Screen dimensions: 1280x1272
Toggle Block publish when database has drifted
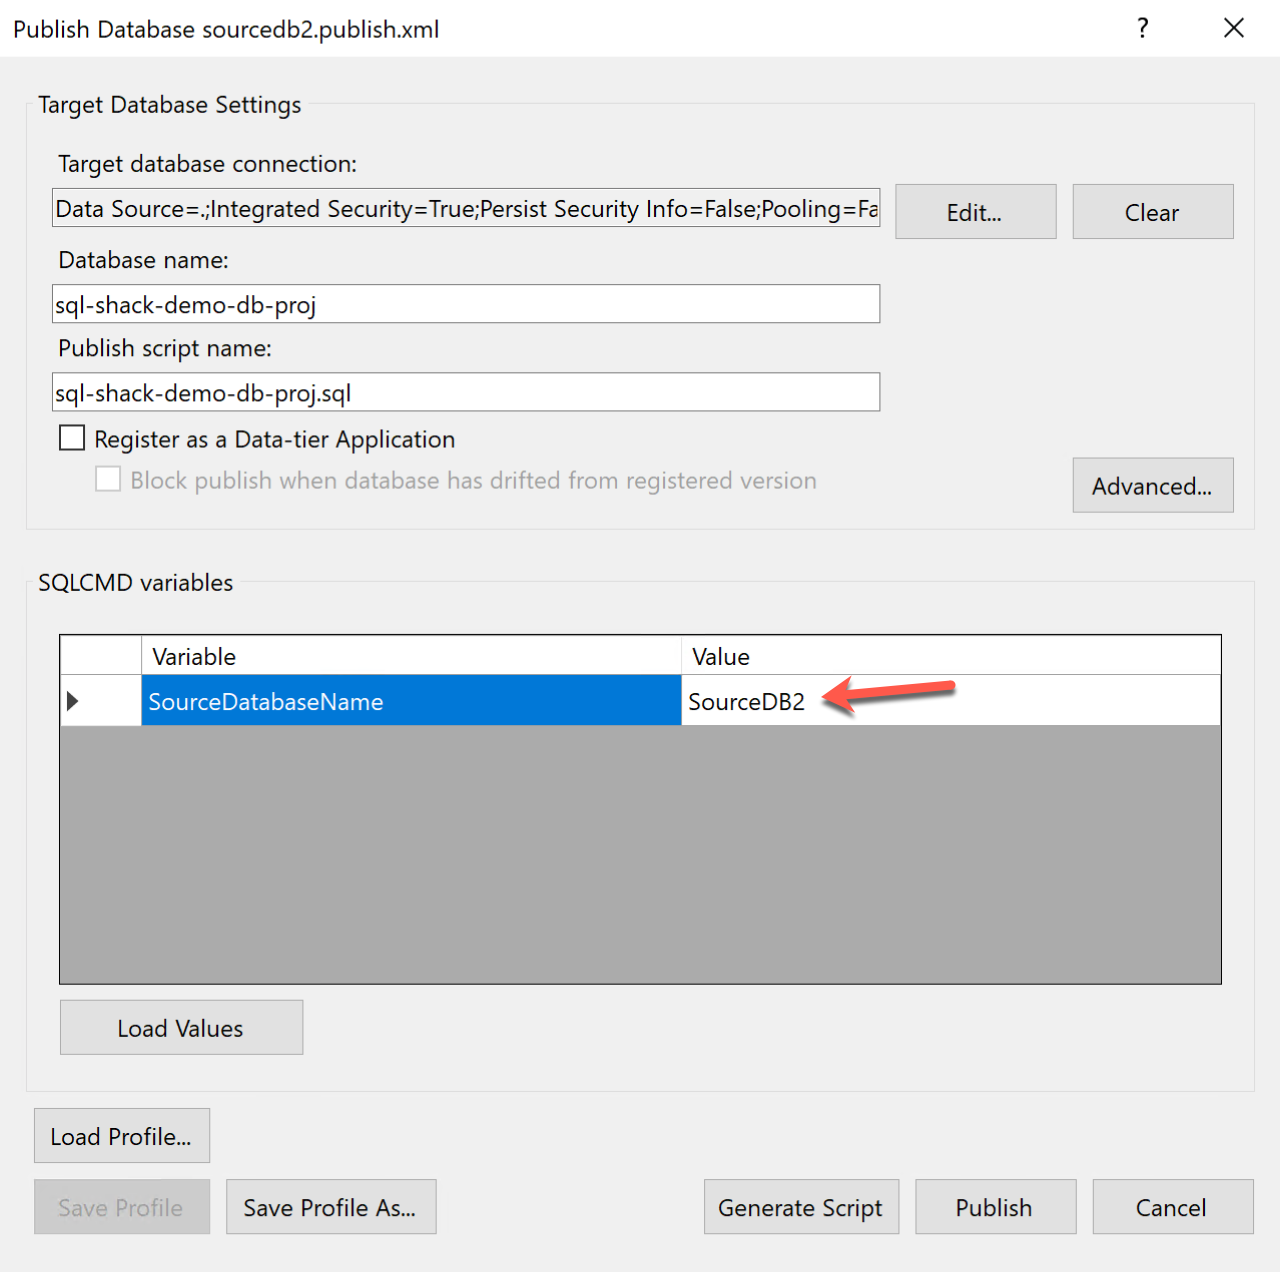point(108,479)
